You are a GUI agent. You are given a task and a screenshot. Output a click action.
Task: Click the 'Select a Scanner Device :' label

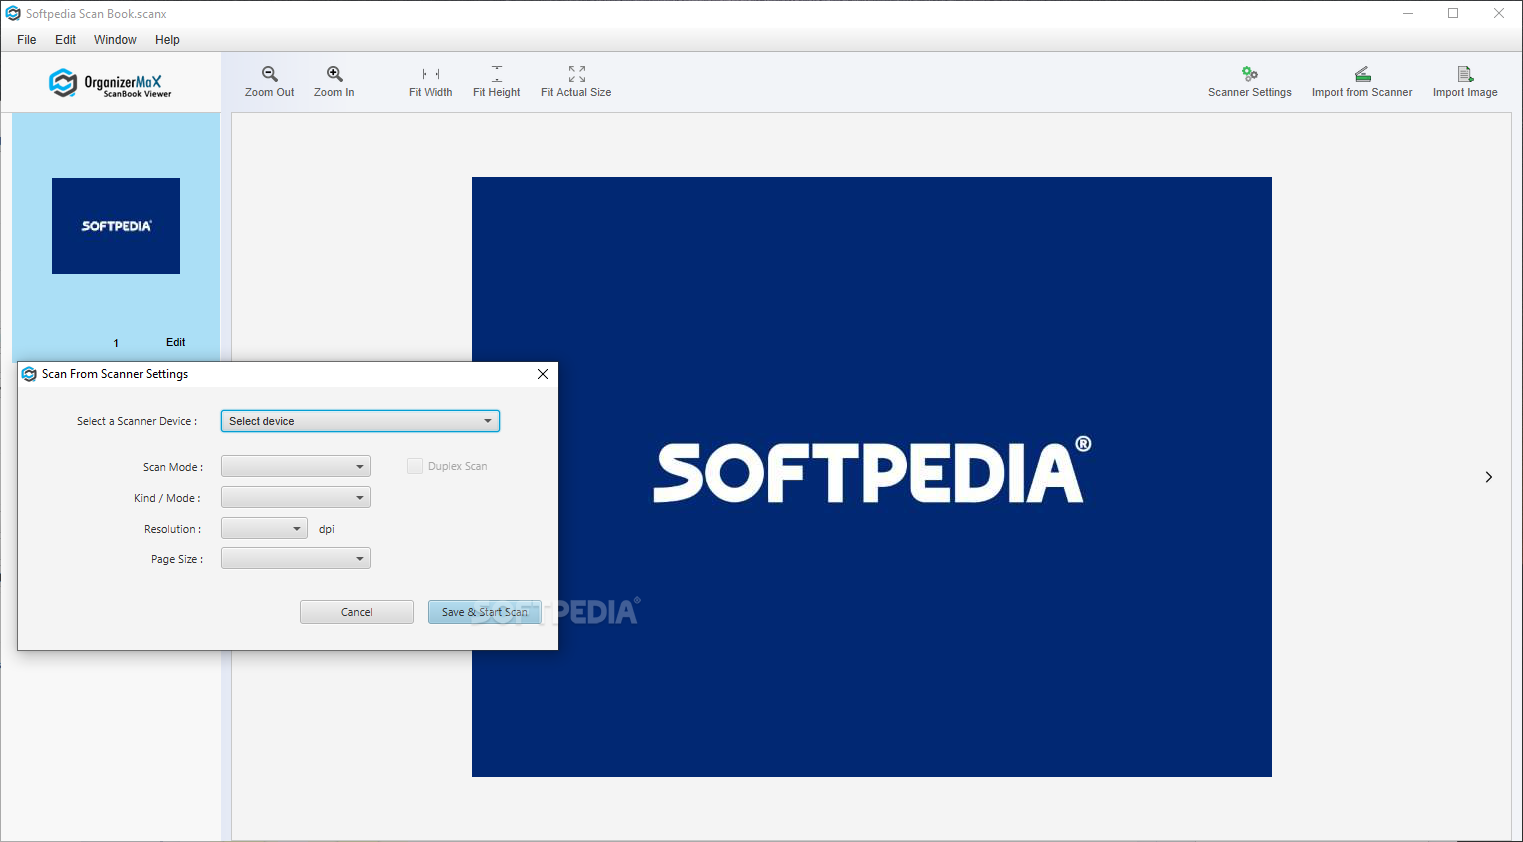[137, 421]
